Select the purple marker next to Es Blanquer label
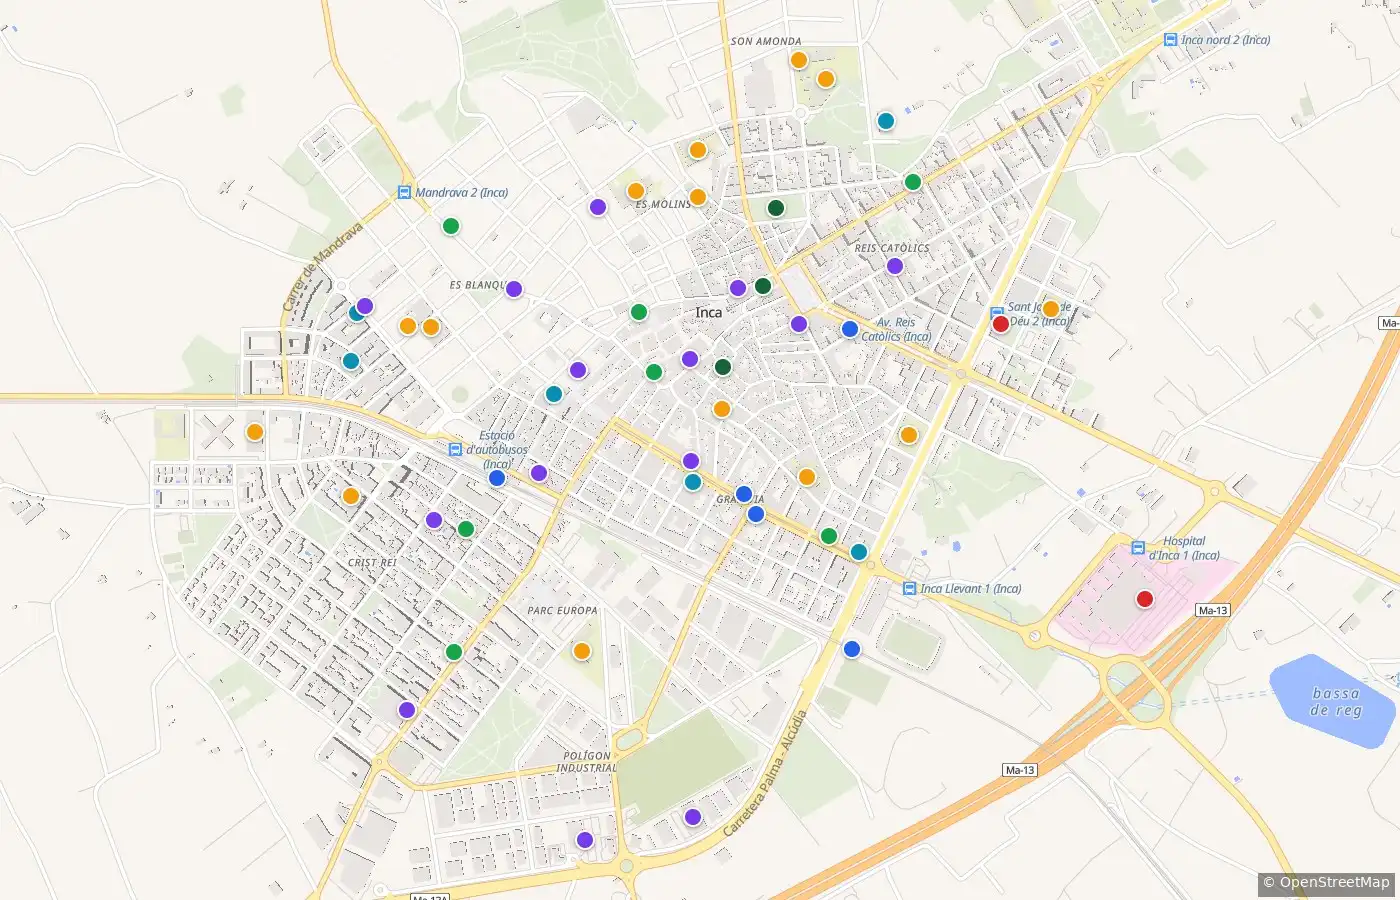This screenshot has width=1400, height=900. (x=514, y=289)
